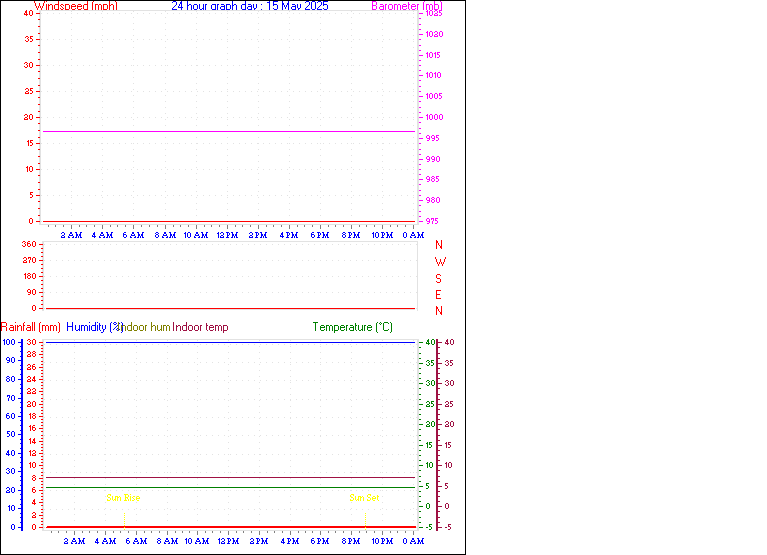Select the "Rainfall (mm)" legend label
Viewport: 767px width, 555px height.
coord(31,327)
